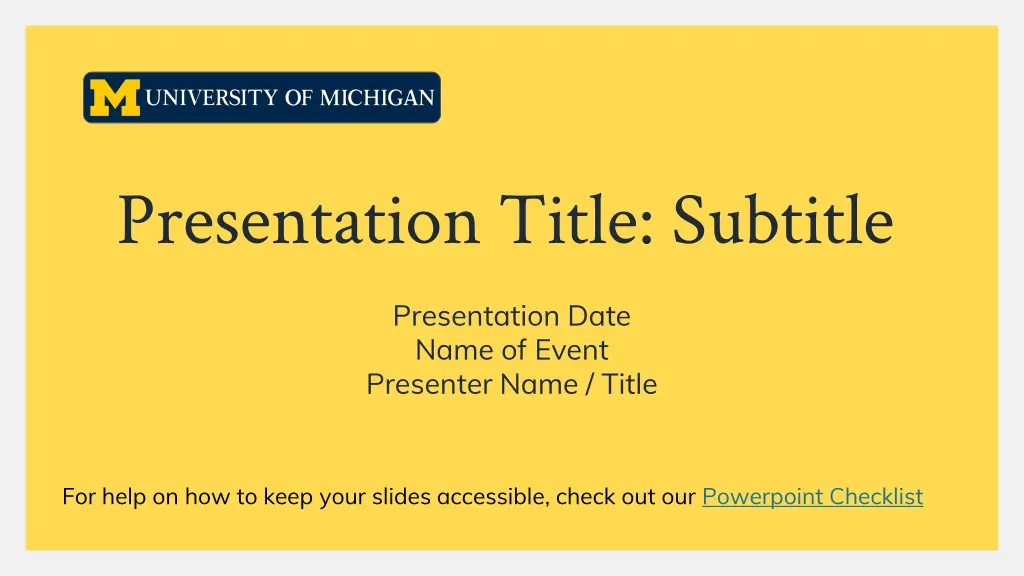Click the word 'Presentation' in the large heading
Screen dimensions: 1024x576
click(298, 221)
